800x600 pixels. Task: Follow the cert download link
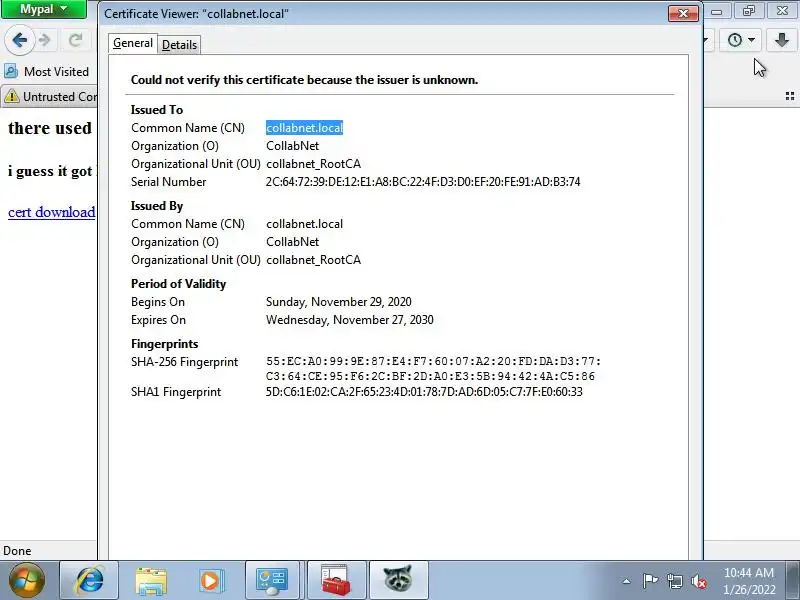tap(52, 212)
